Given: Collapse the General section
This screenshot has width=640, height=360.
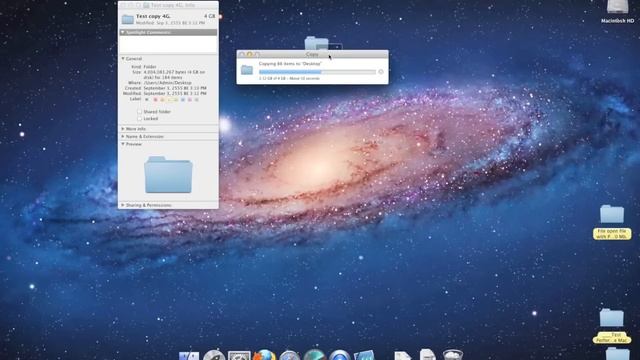Looking at the screenshot, I should (123, 59).
